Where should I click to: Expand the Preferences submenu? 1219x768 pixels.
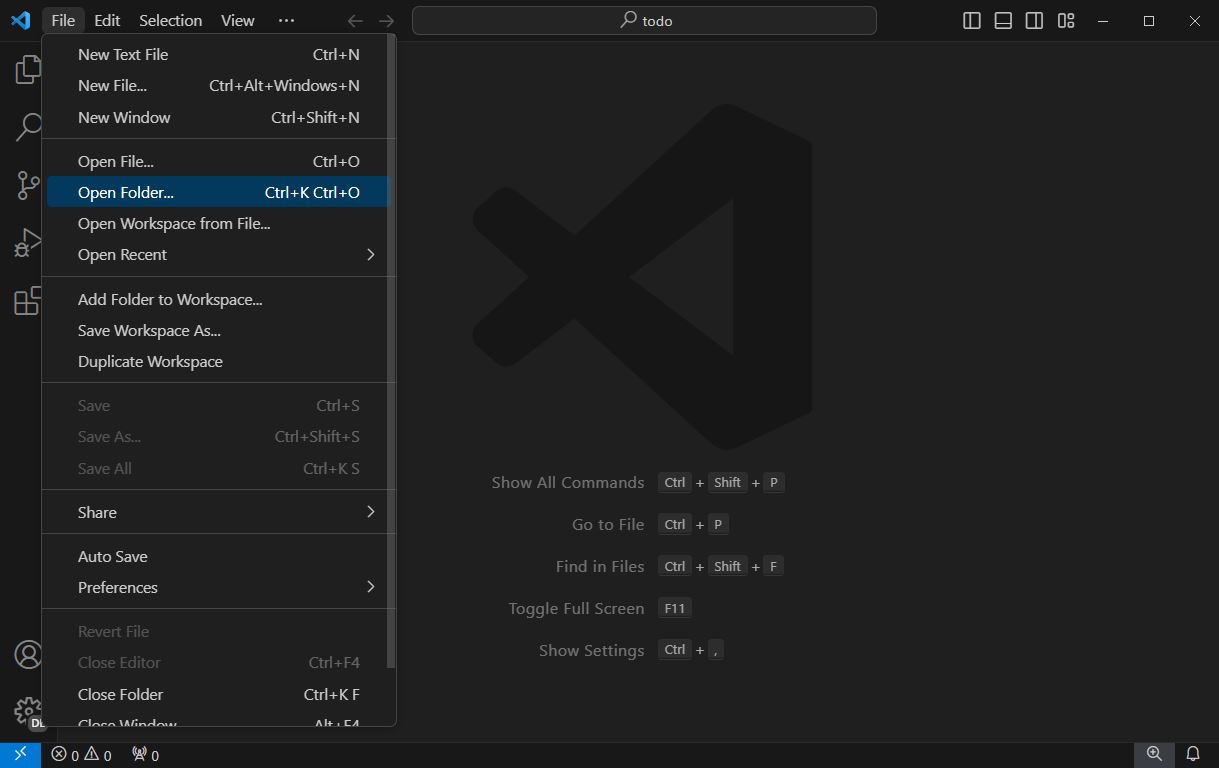(217, 587)
